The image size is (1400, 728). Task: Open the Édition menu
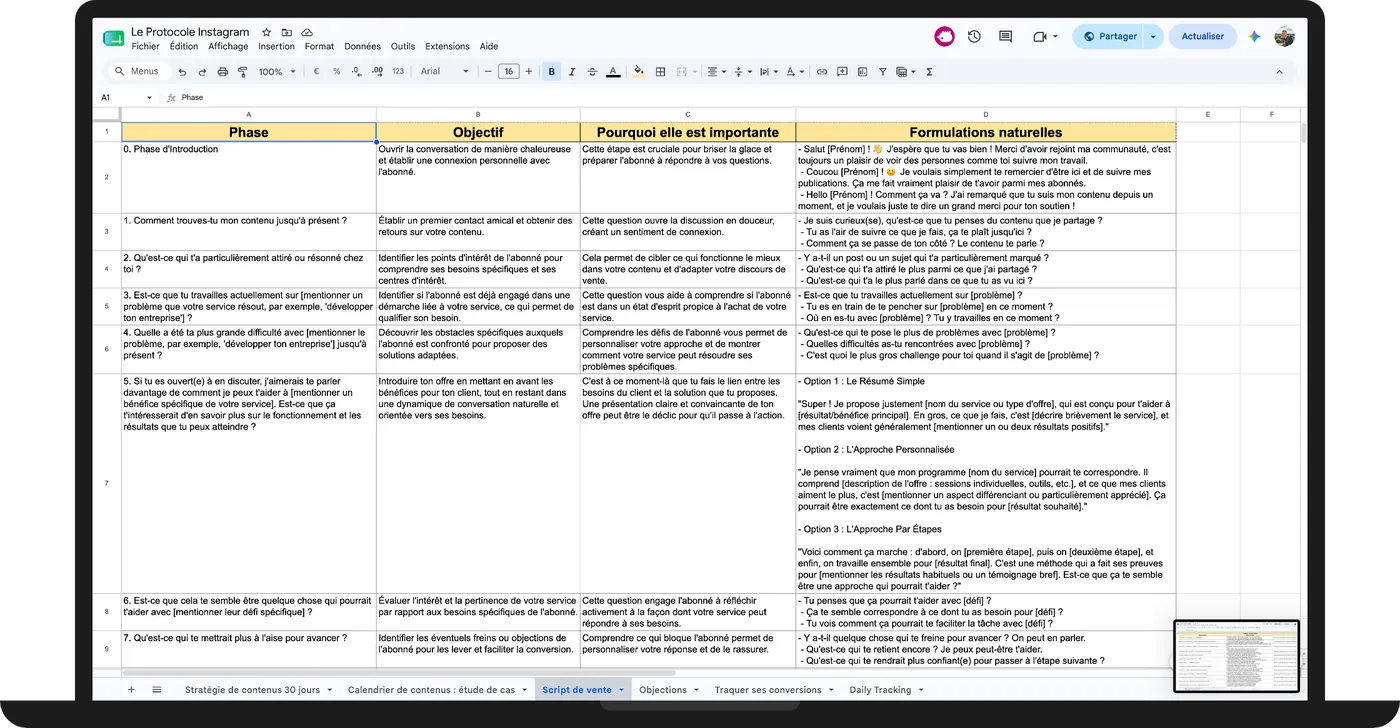coord(184,46)
